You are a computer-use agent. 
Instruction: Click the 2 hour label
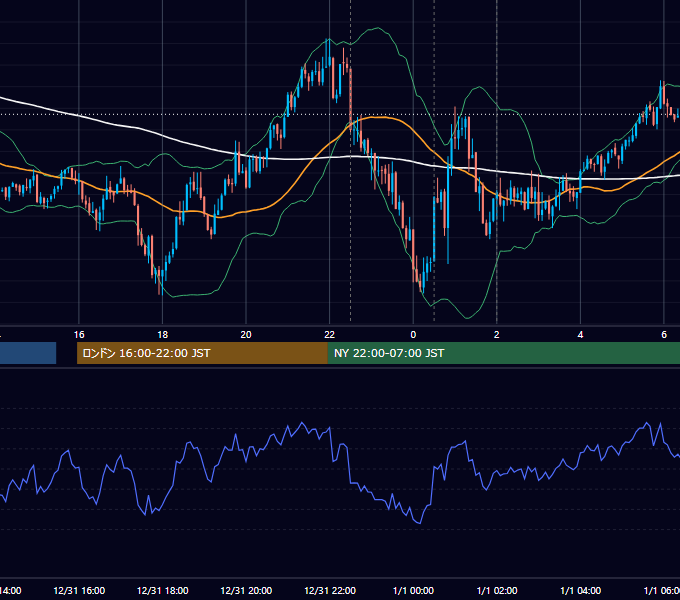[497, 335]
